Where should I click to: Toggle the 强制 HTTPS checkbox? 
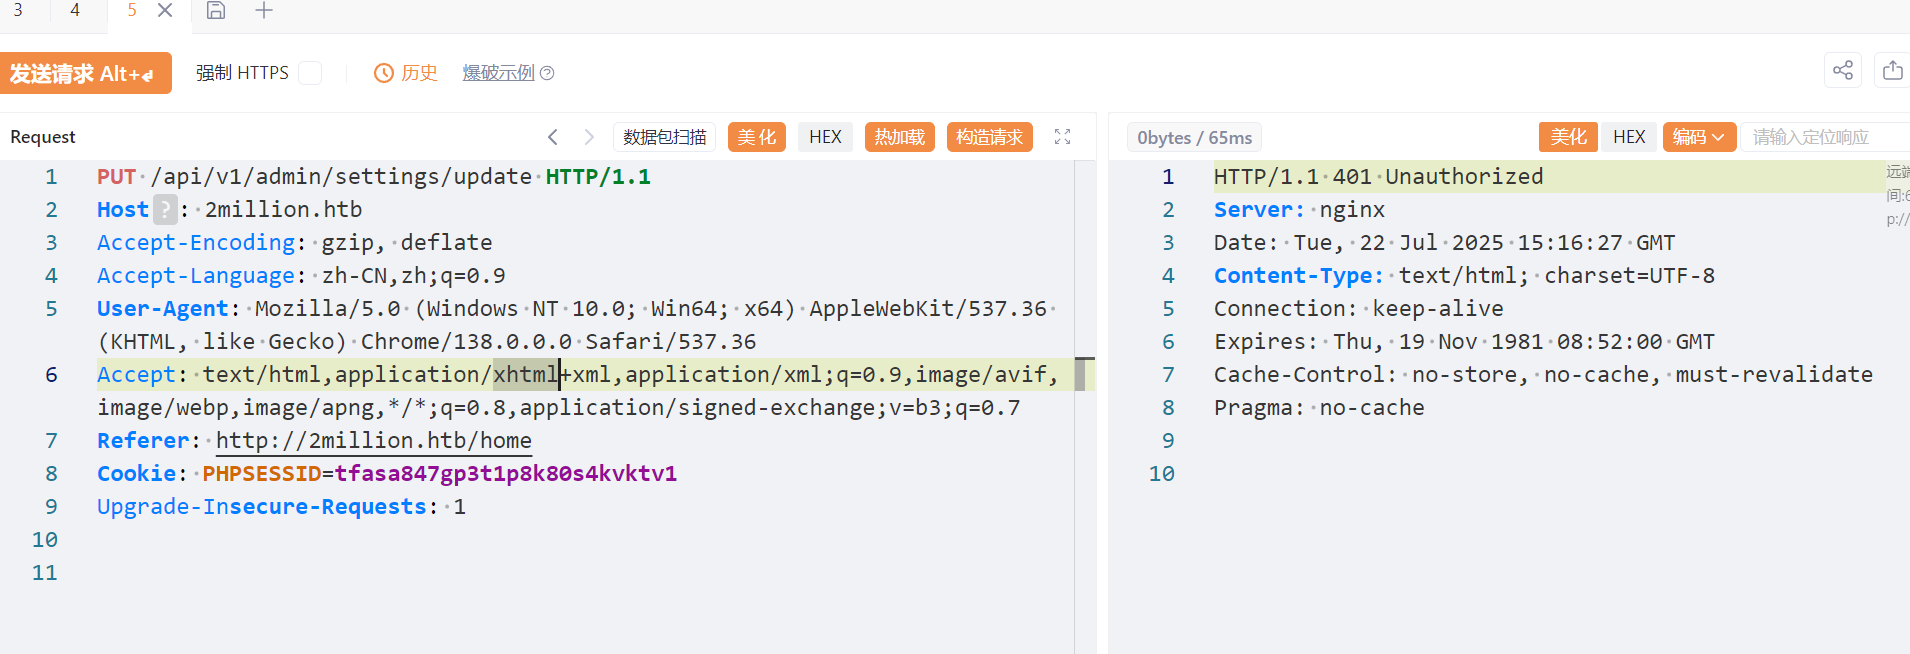tap(310, 73)
